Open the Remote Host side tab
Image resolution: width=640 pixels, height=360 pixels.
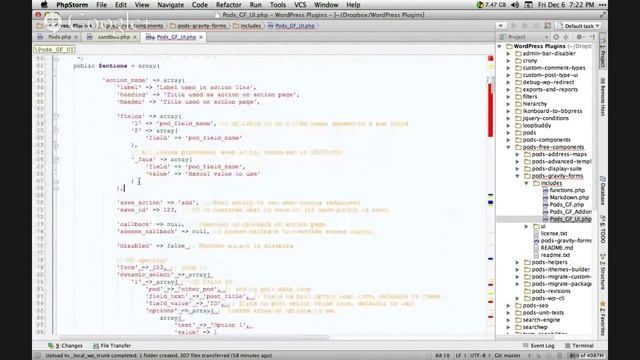(x=602, y=97)
